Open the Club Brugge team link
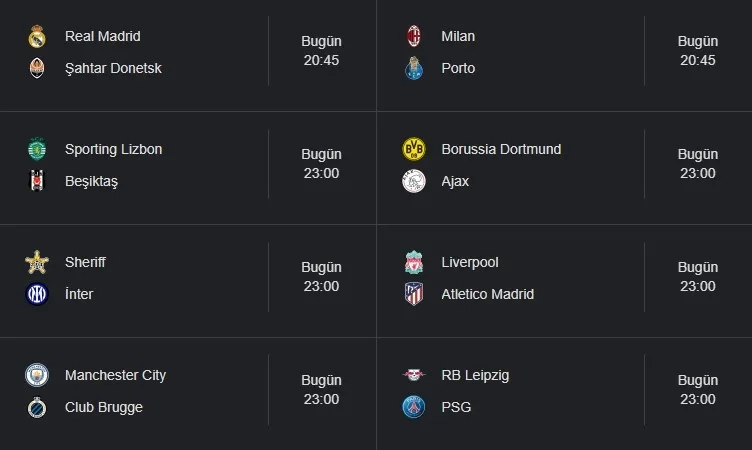This screenshot has width=752, height=450. 104,408
